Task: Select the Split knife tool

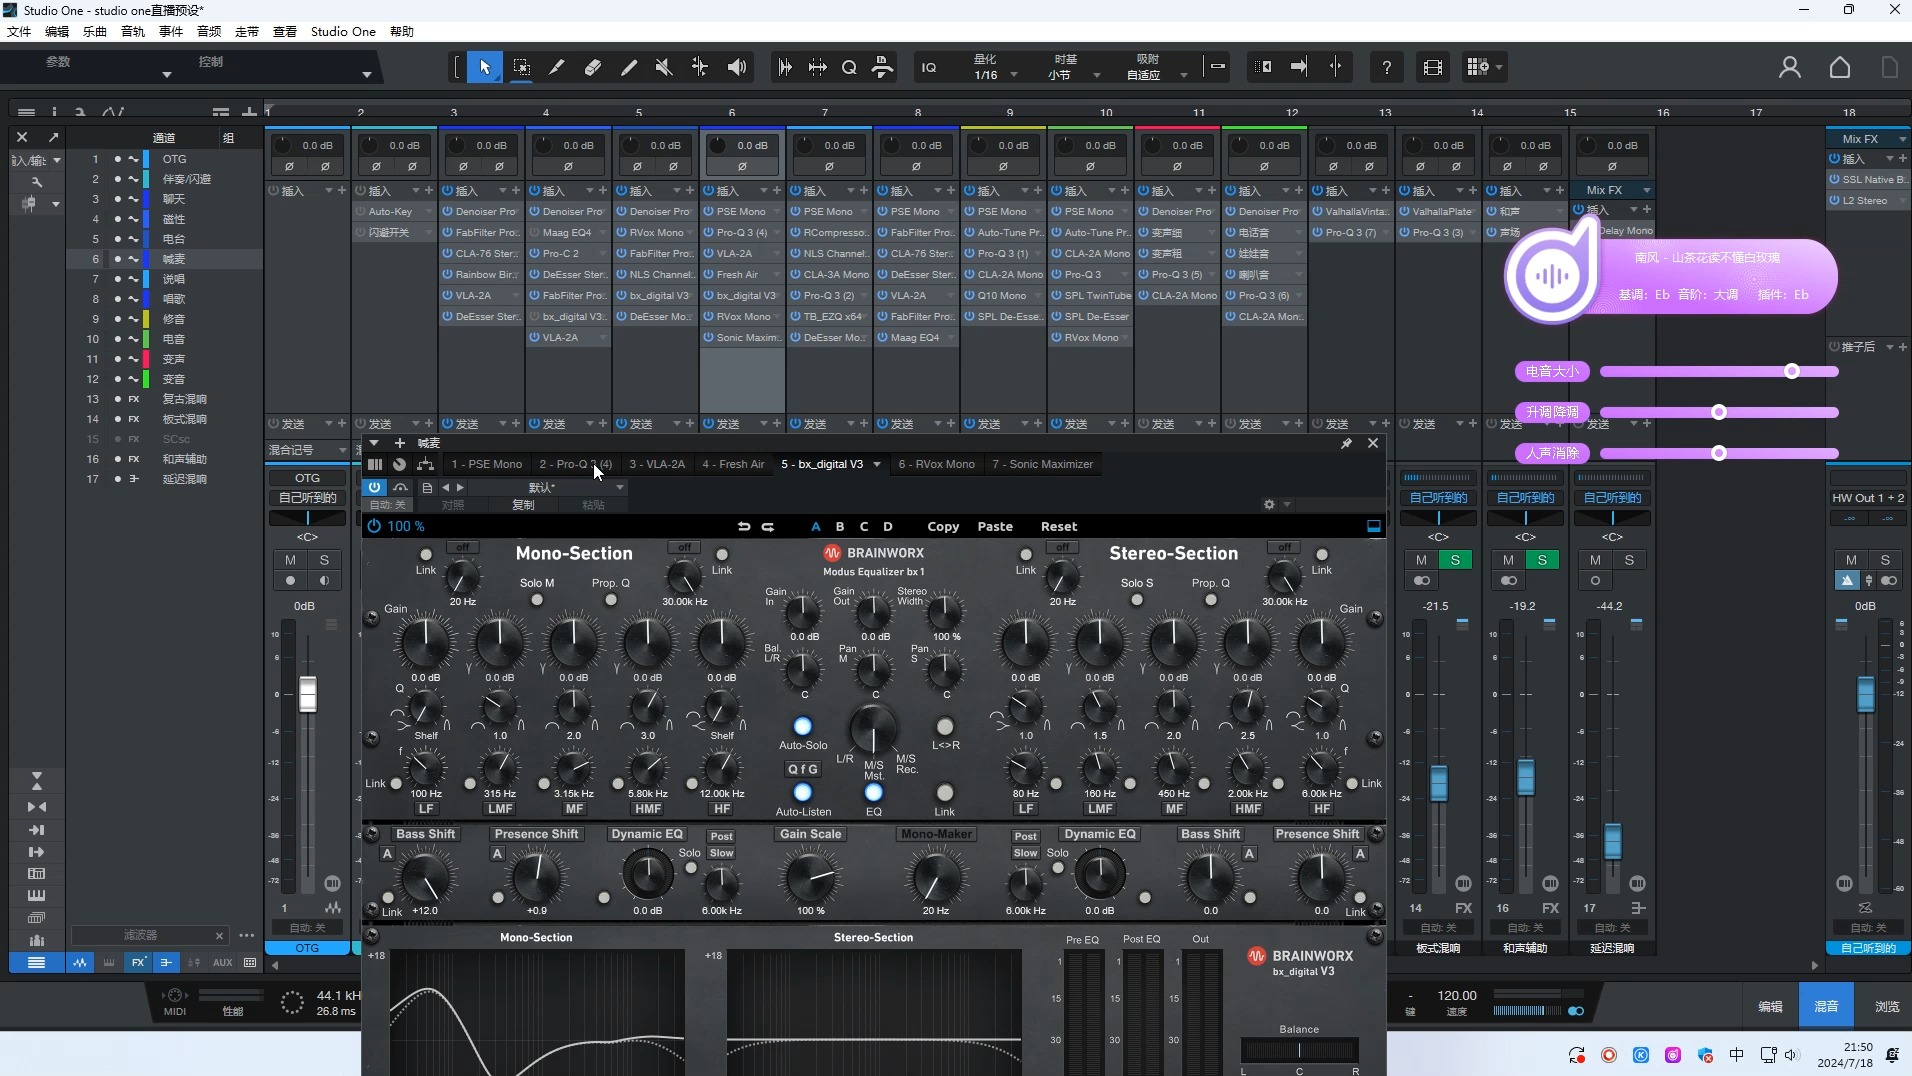Action: (x=557, y=67)
